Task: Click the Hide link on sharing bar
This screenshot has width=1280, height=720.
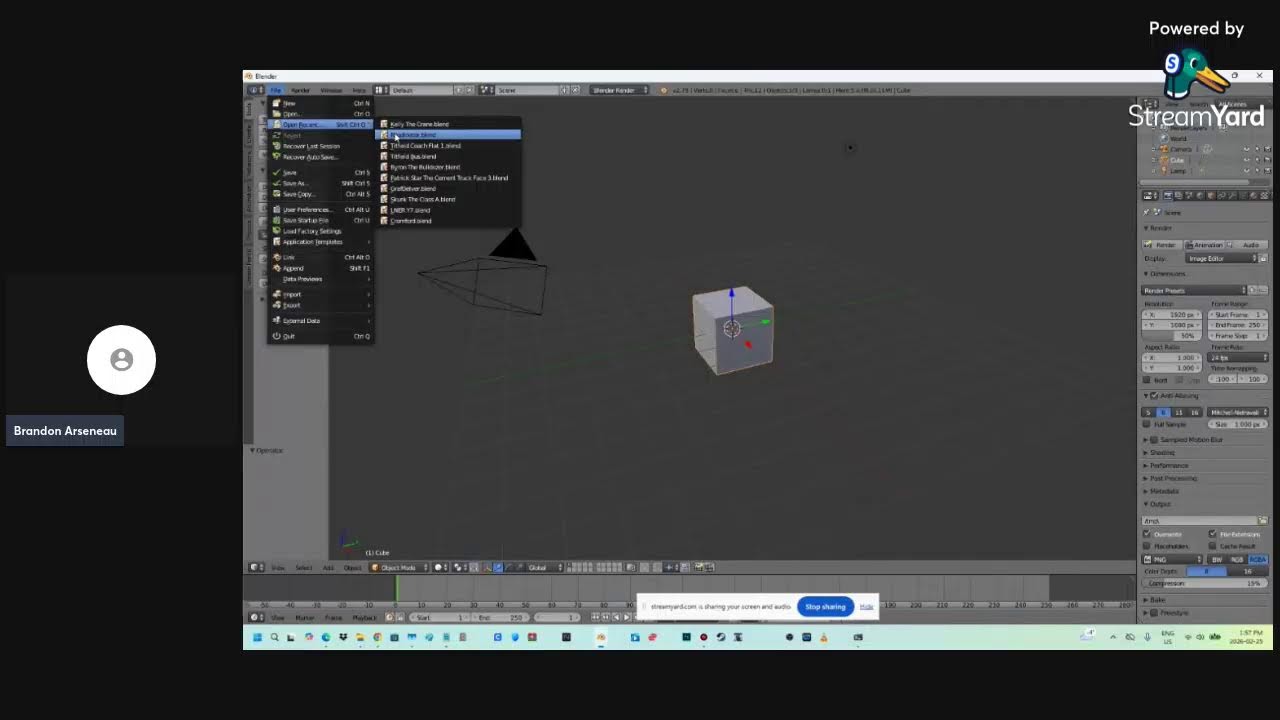Action: pos(866,607)
